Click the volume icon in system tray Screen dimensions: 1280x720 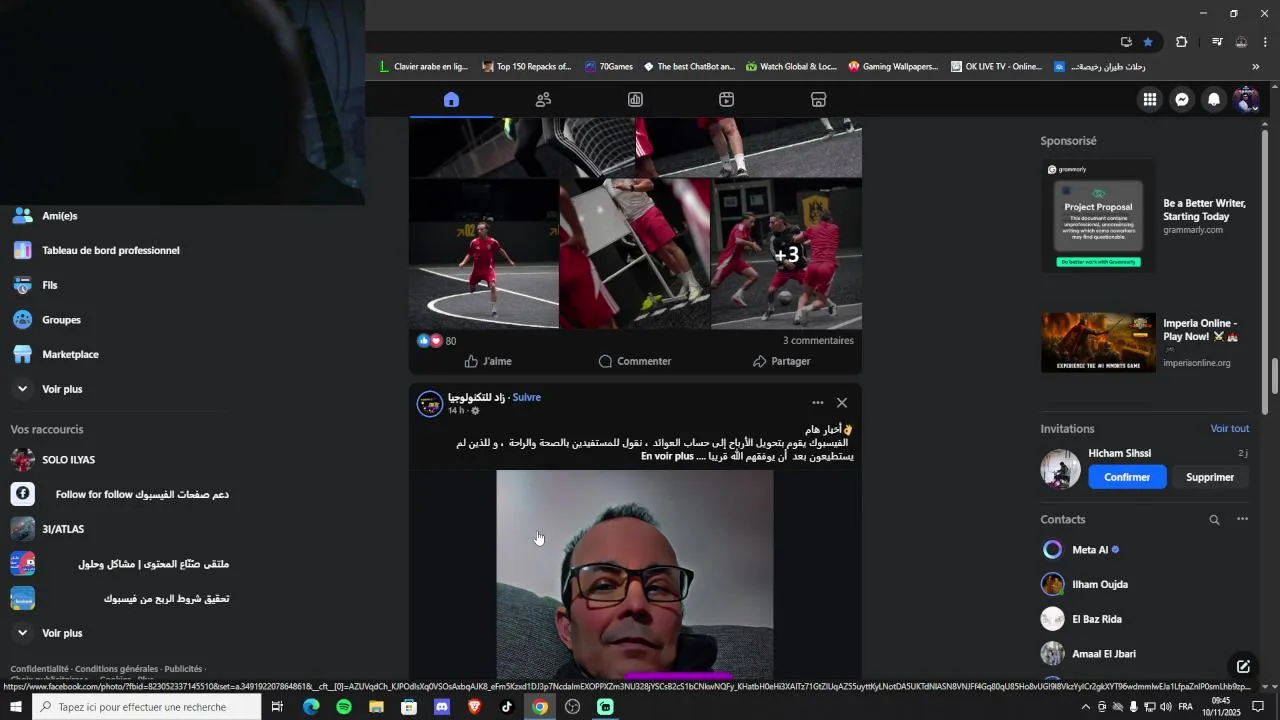(1165, 707)
